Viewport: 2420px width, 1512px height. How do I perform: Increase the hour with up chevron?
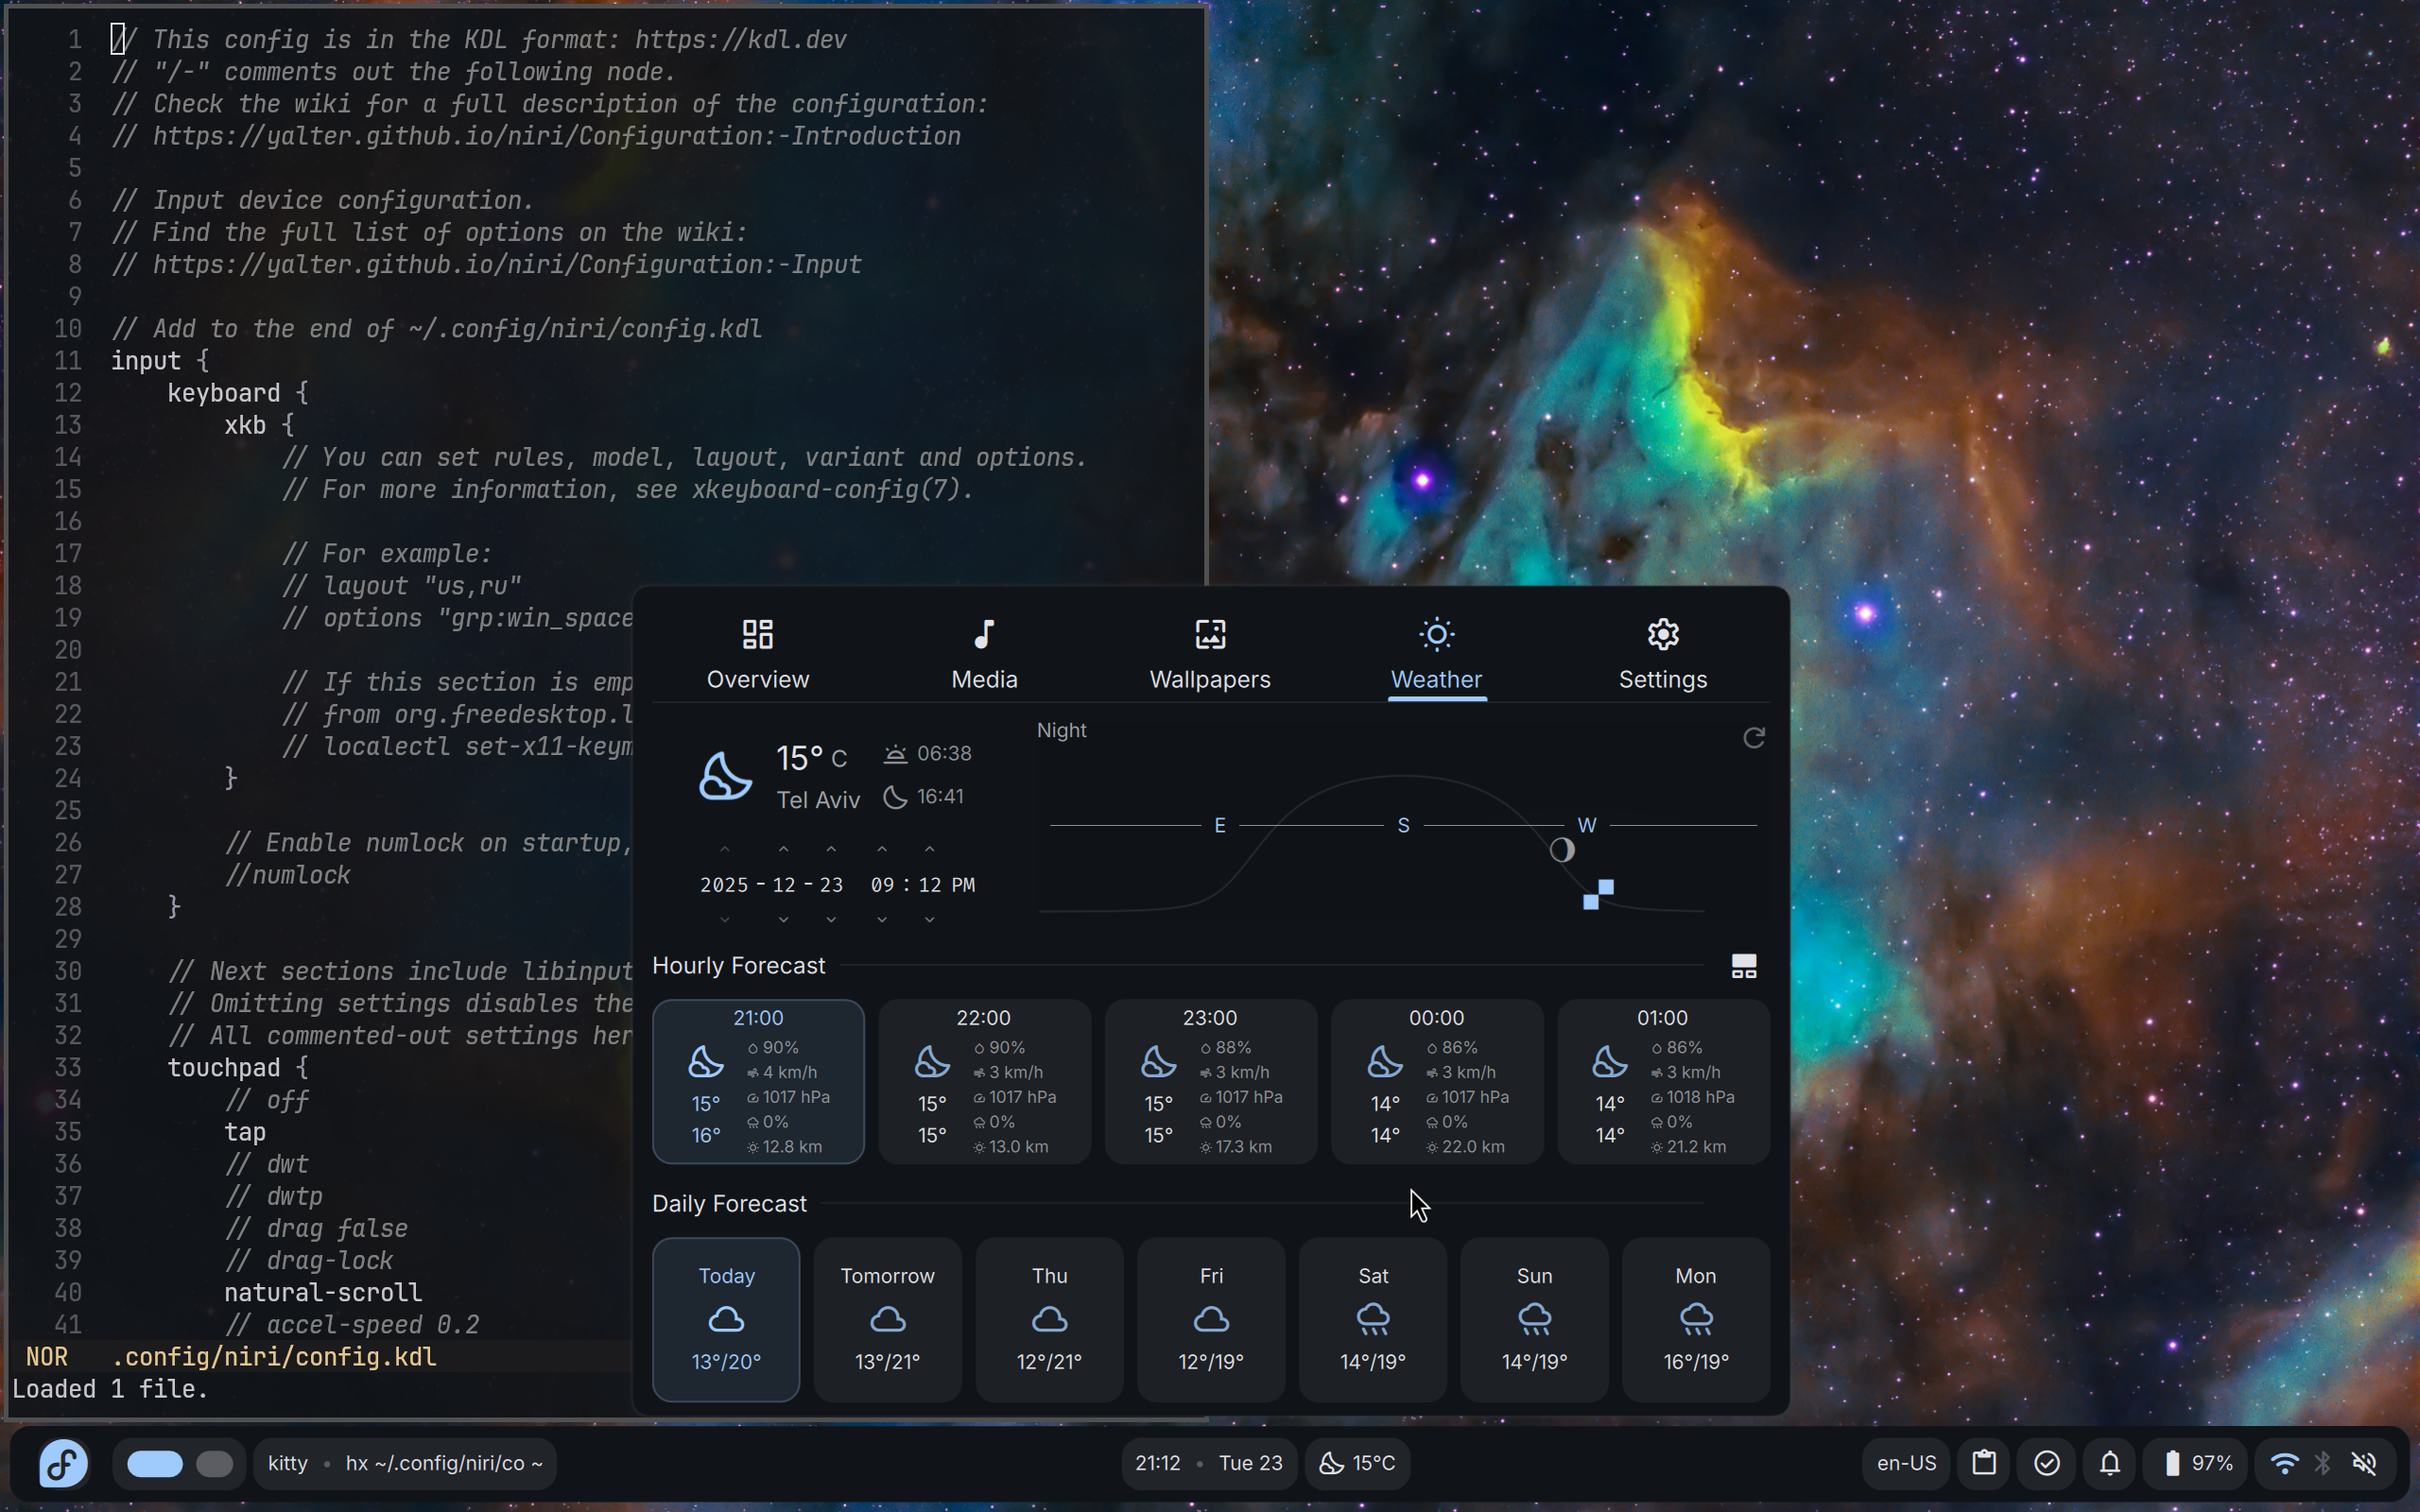[881, 849]
